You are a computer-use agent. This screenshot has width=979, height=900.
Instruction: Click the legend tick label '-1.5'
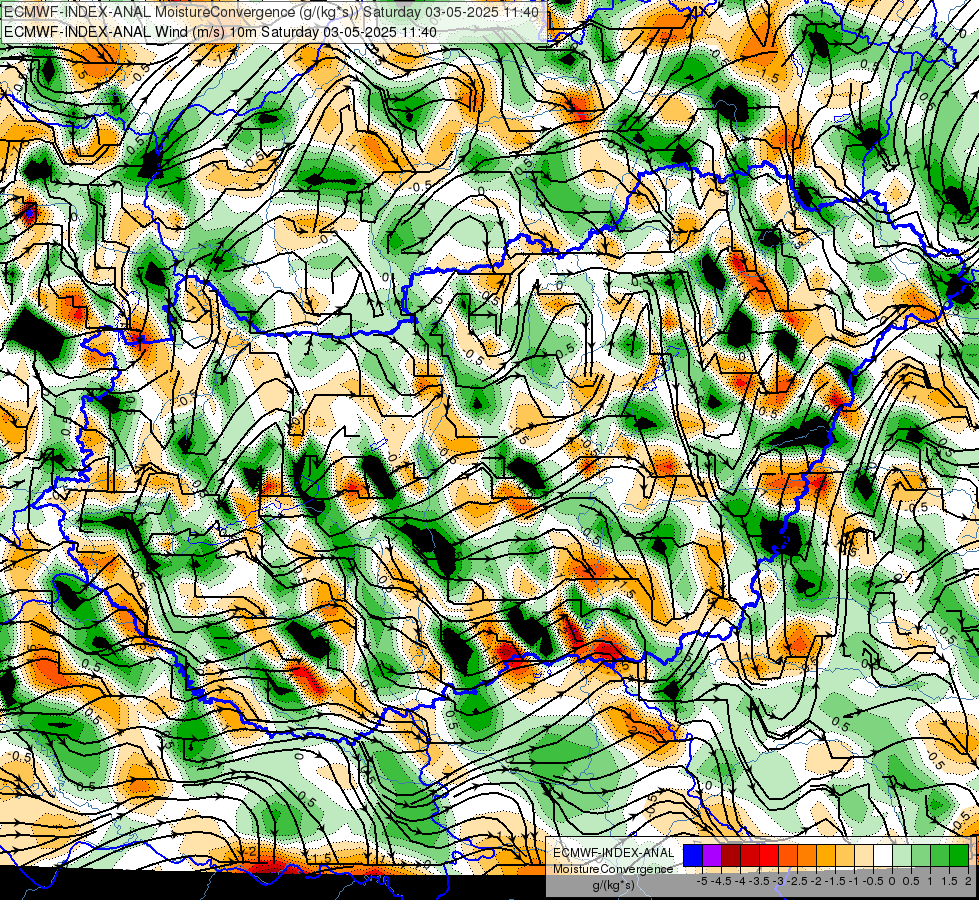click(835, 881)
